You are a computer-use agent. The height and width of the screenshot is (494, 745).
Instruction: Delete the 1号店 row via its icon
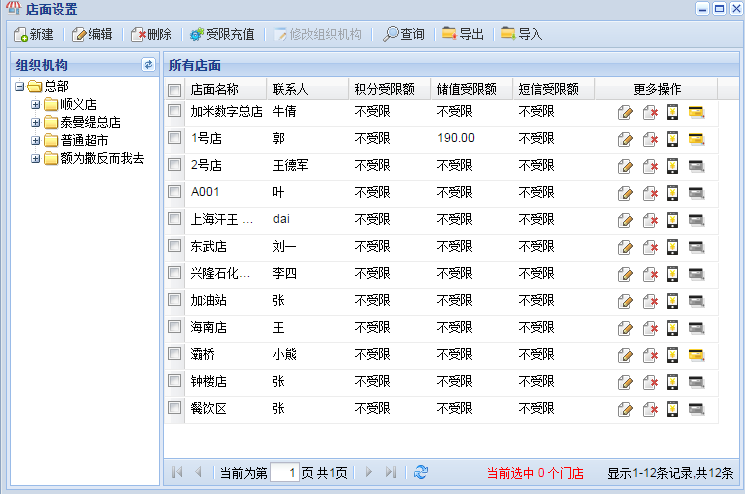(x=650, y=140)
